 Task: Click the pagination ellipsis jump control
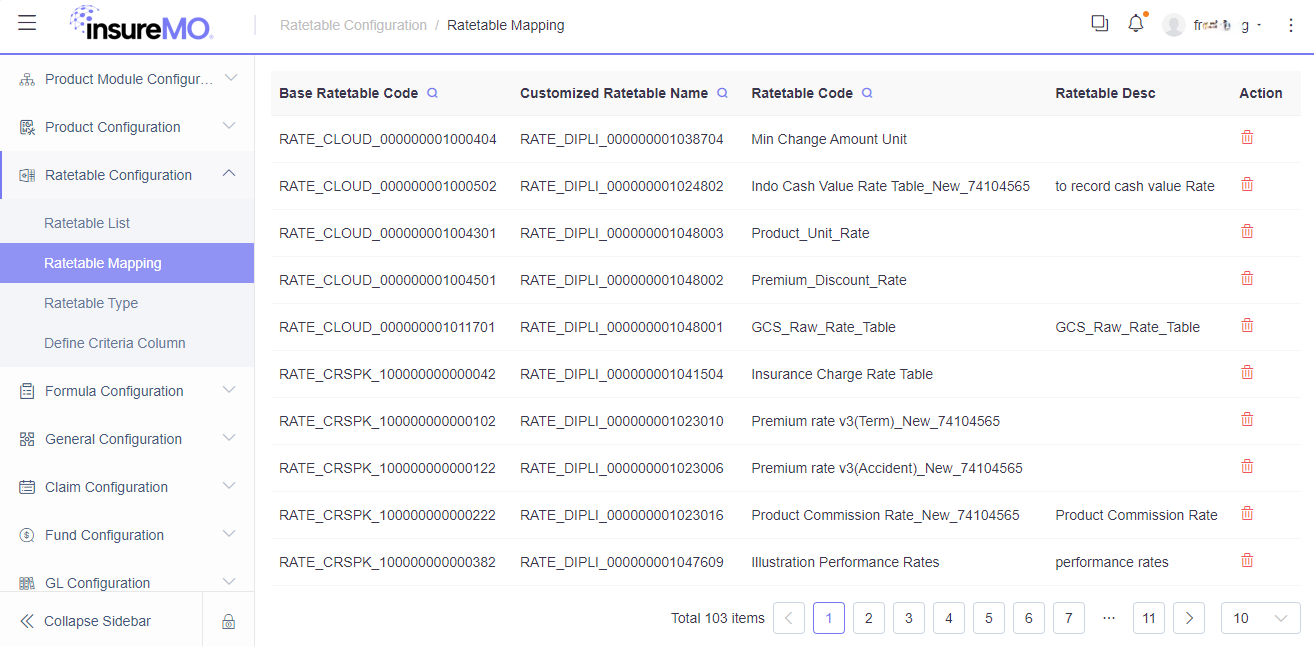pos(1109,618)
